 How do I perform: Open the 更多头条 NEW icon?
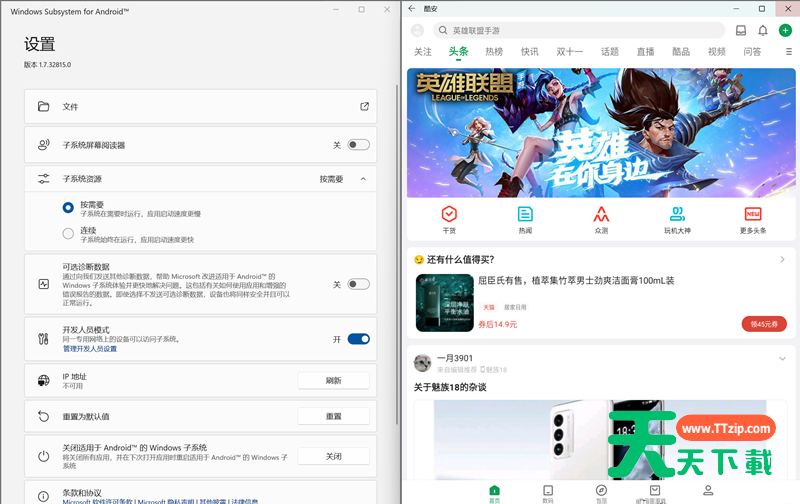753,214
